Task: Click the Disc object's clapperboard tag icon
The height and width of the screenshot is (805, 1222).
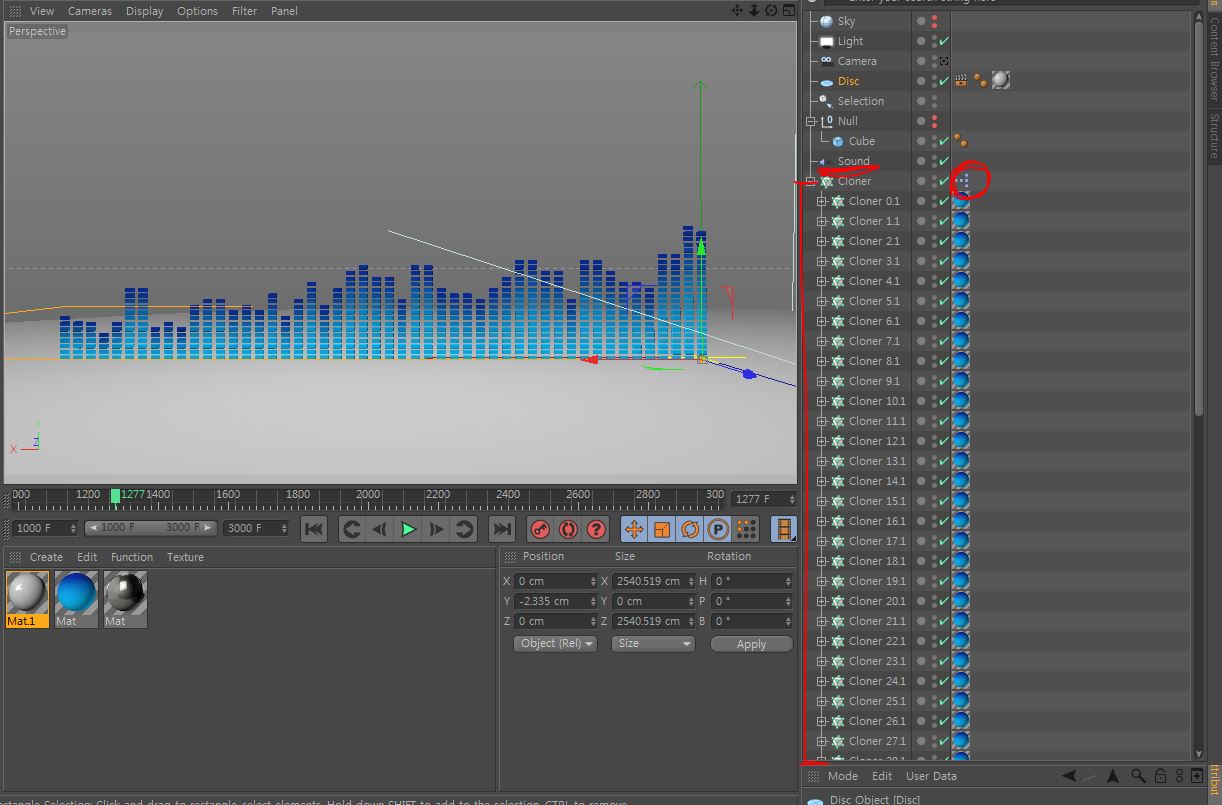Action: pyautogui.click(x=961, y=81)
